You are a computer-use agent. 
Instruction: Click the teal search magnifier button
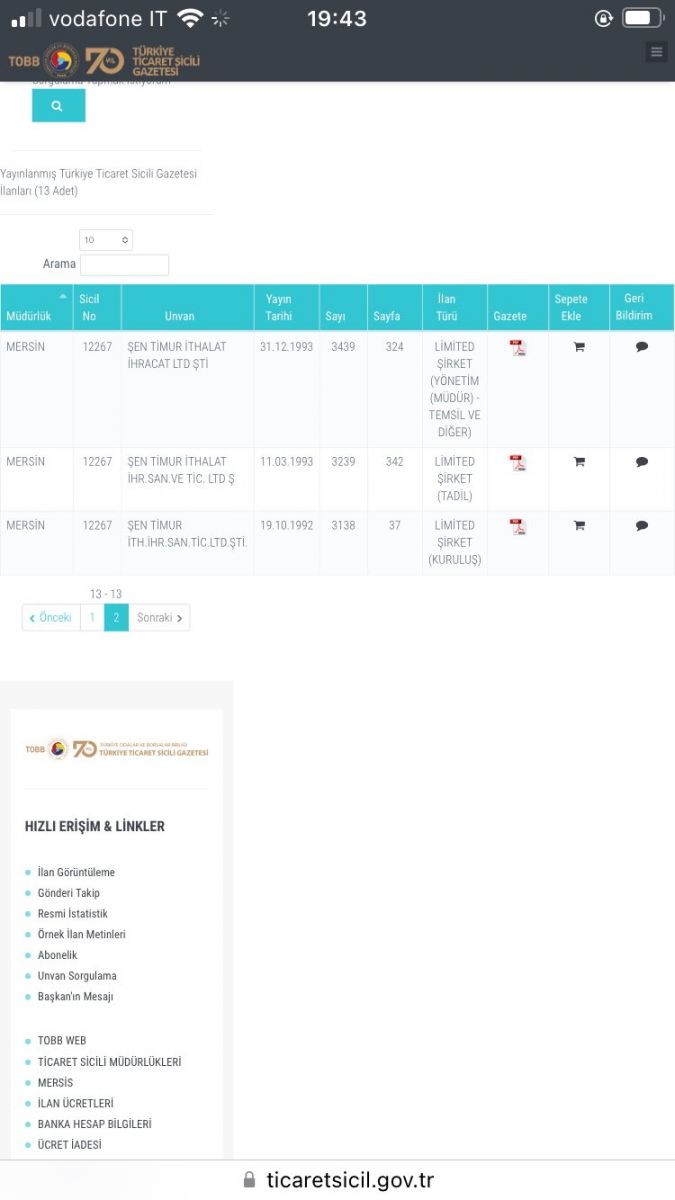(x=58, y=105)
